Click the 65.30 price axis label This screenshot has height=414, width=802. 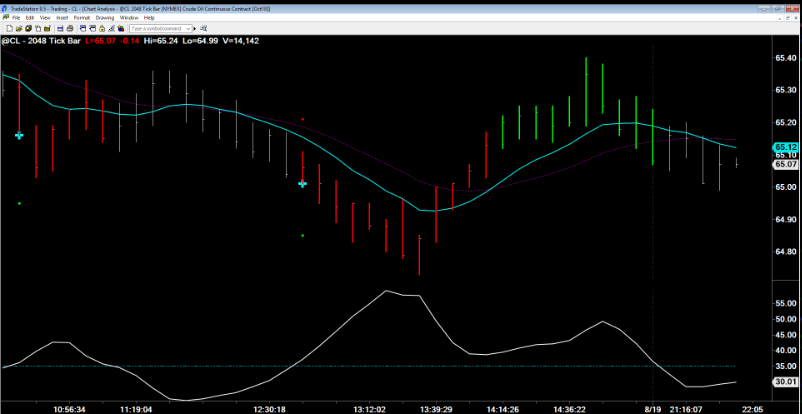click(786, 90)
